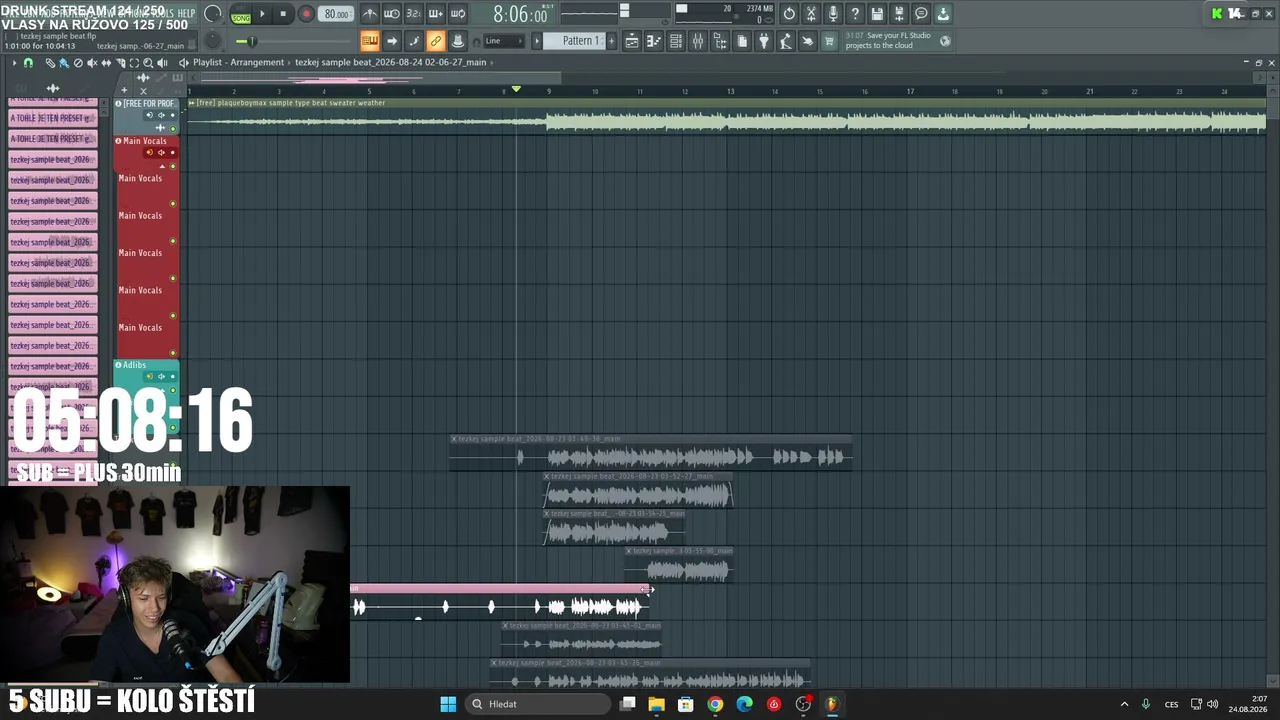
Task: Select the Slice tool in Playlist
Action: [x=120, y=63]
